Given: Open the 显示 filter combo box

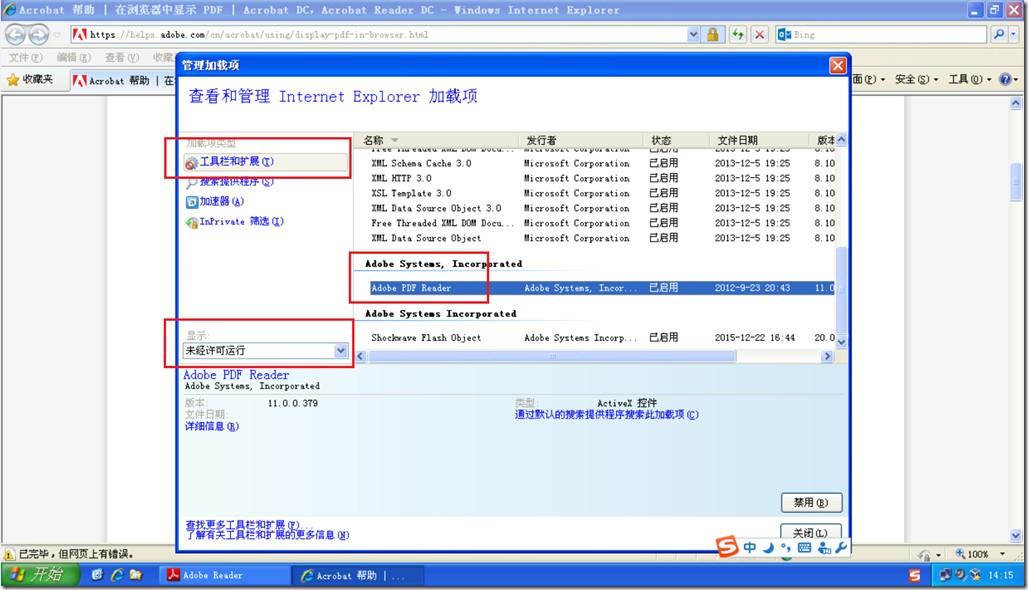Looking at the screenshot, I should [266, 351].
